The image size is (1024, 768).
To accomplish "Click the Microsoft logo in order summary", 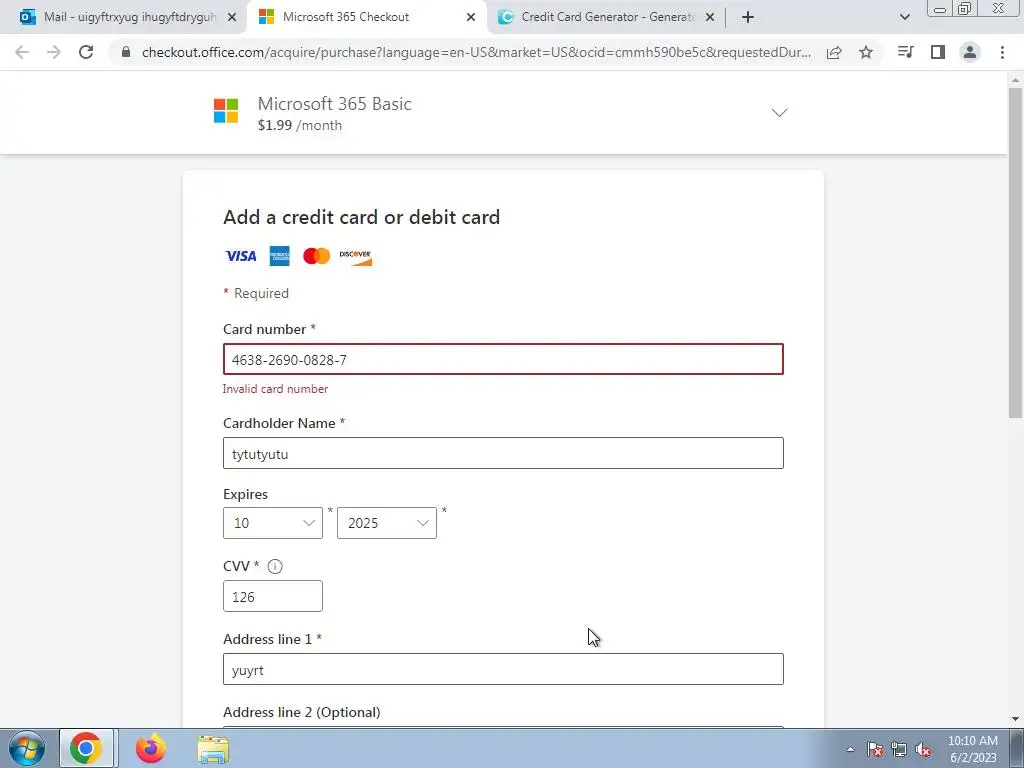I will click(226, 111).
